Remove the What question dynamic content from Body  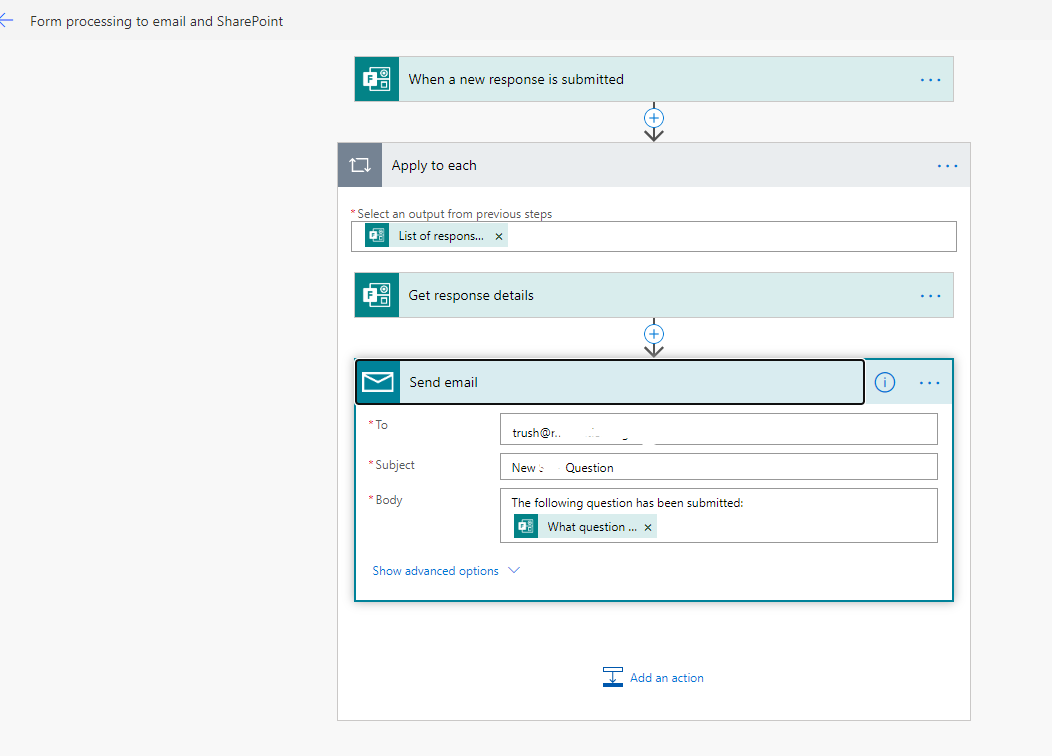[648, 526]
